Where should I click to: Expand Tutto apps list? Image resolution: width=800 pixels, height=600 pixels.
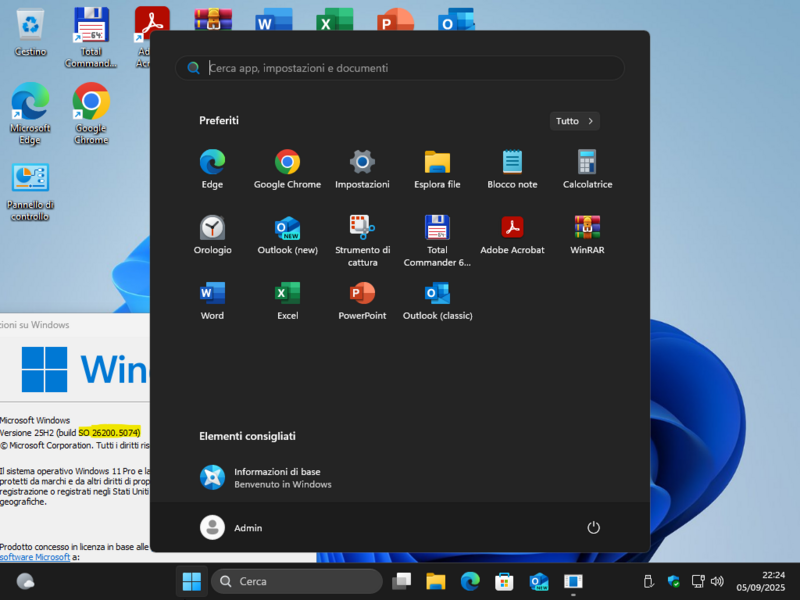[575, 121]
